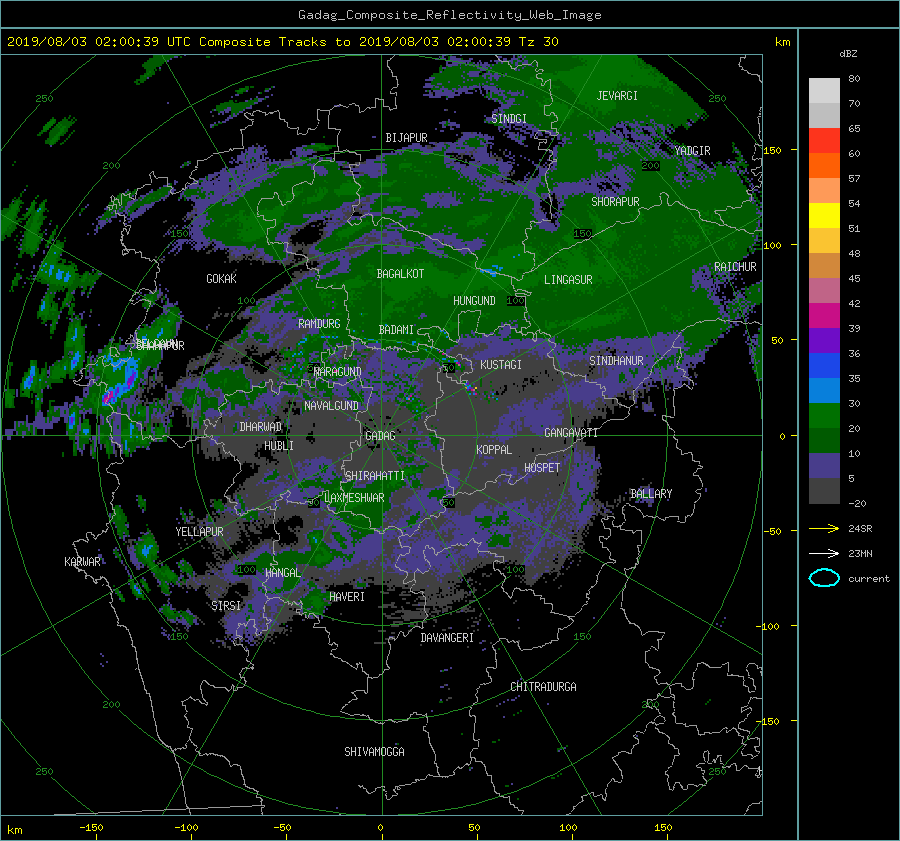900x841 pixels.
Task: Click the DAVANGERI city label
Action: tap(447, 638)
